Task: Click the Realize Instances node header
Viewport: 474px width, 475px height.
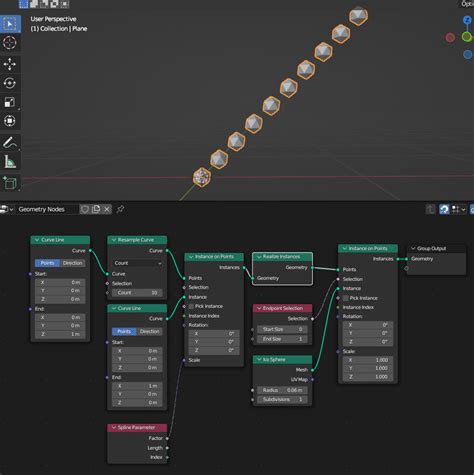Action: click(282, 257)
